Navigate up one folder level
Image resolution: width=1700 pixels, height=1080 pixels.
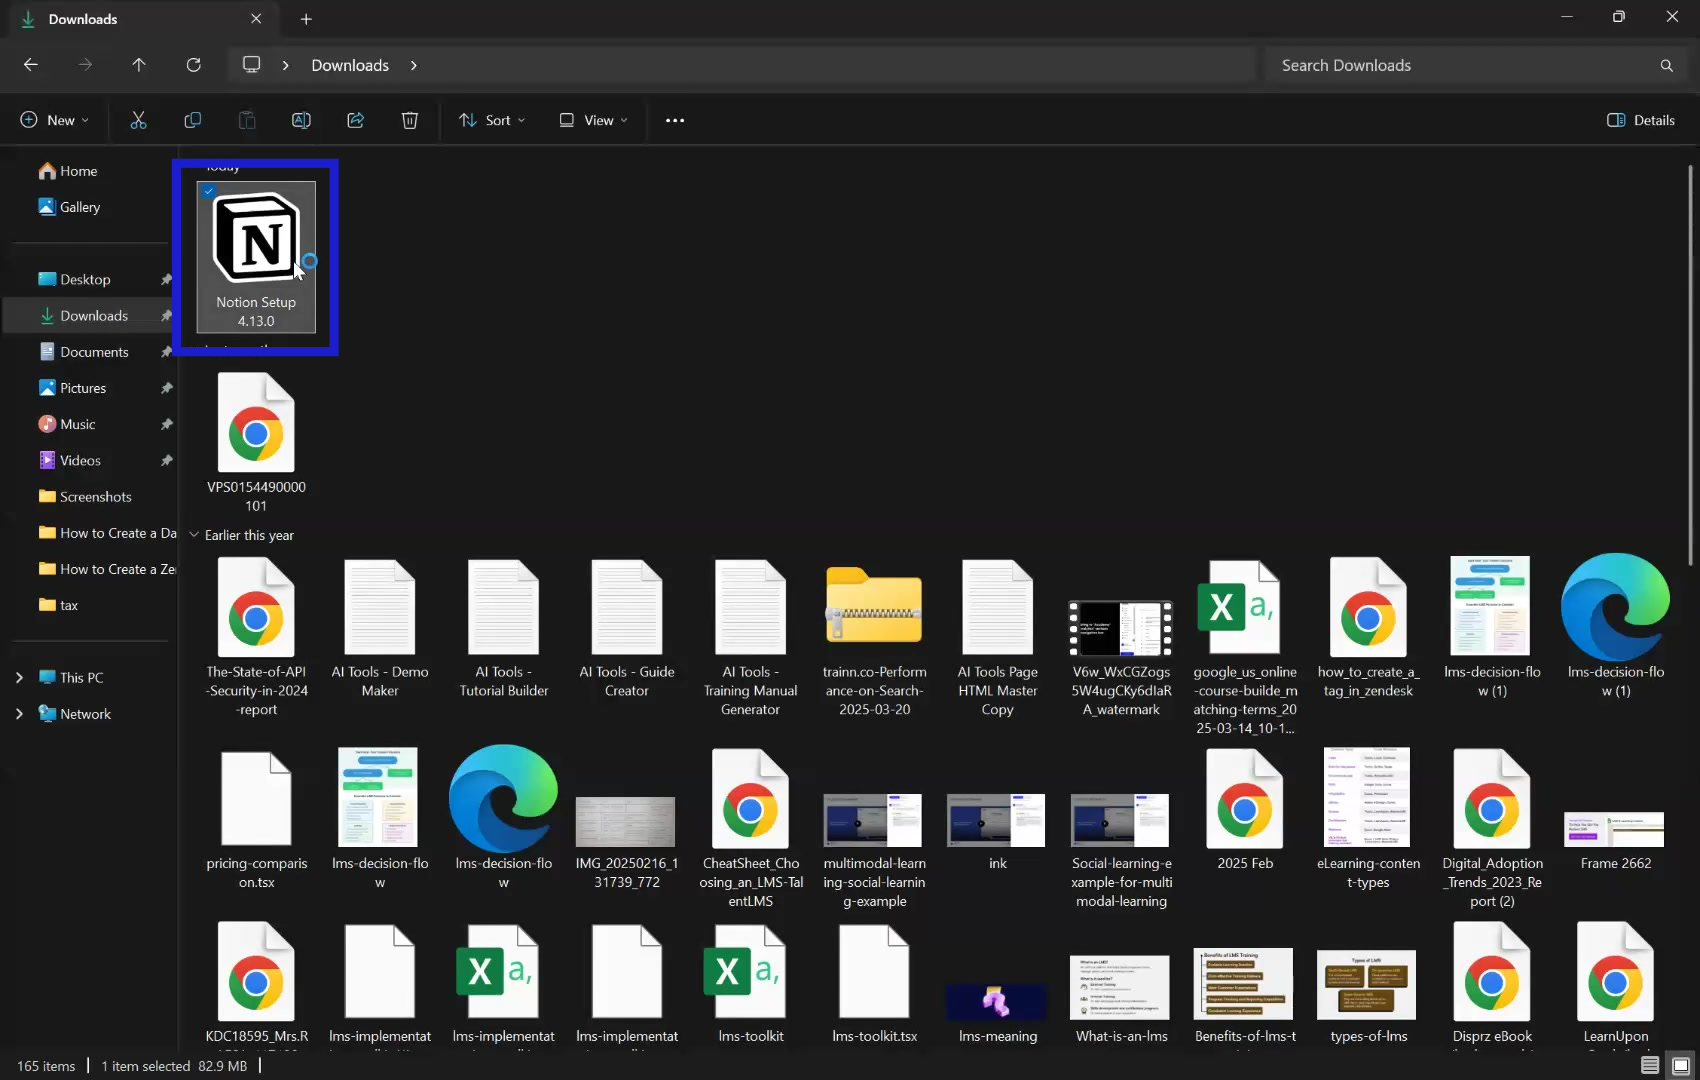139,65
